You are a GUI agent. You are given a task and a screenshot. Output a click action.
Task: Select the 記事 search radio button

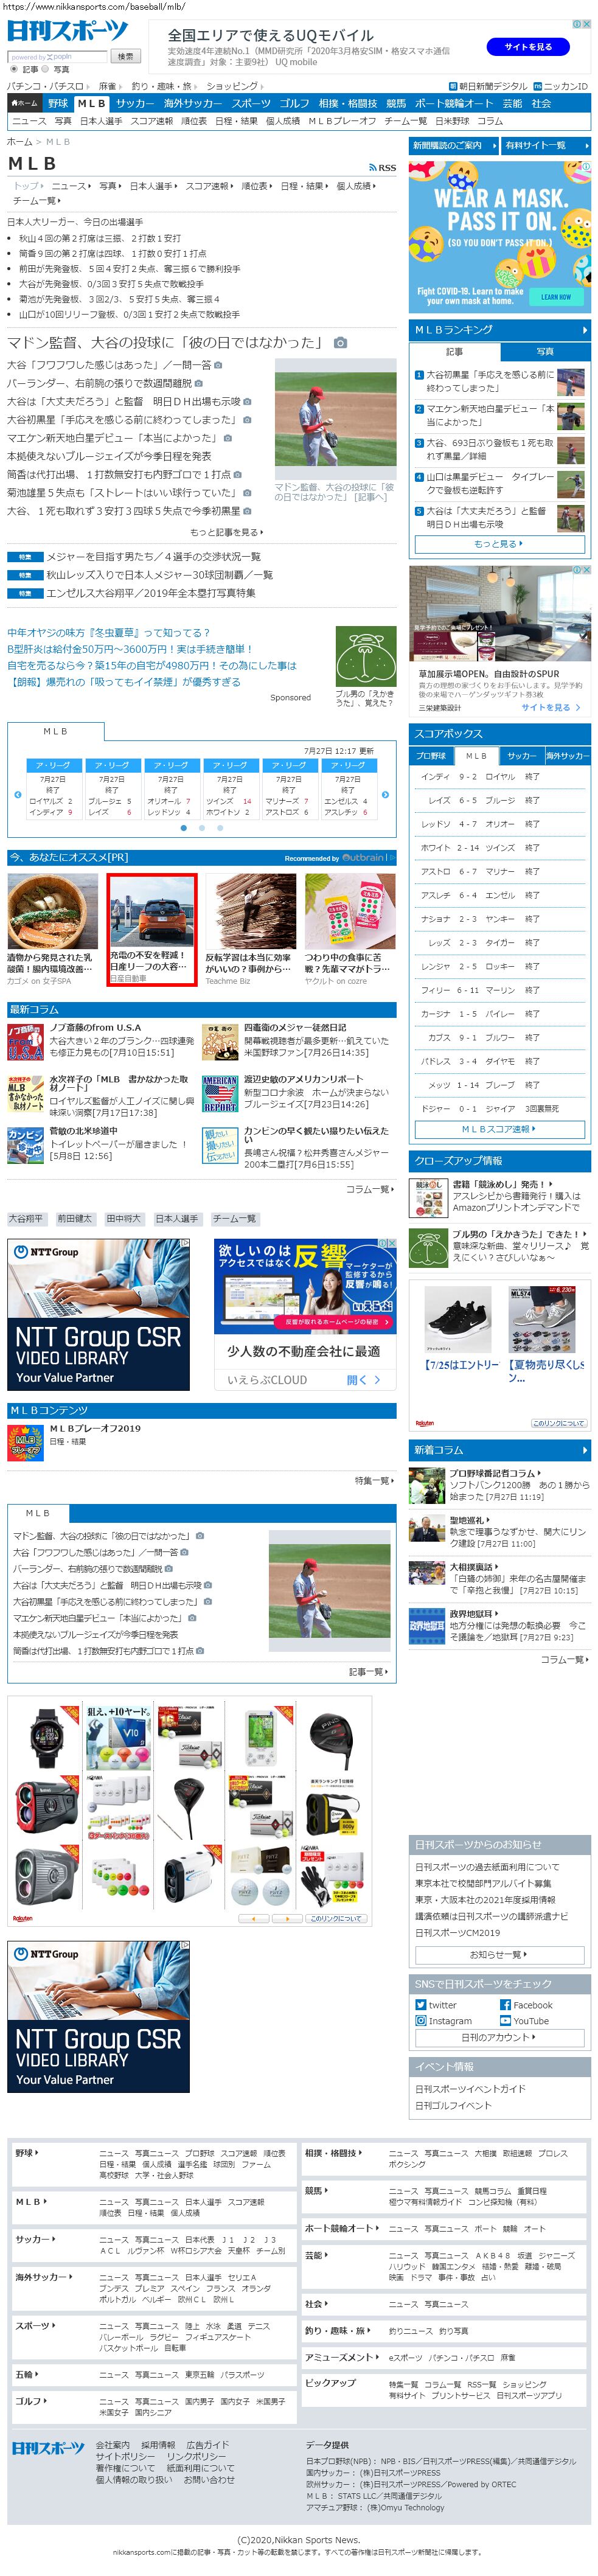(x=14, y=70)
